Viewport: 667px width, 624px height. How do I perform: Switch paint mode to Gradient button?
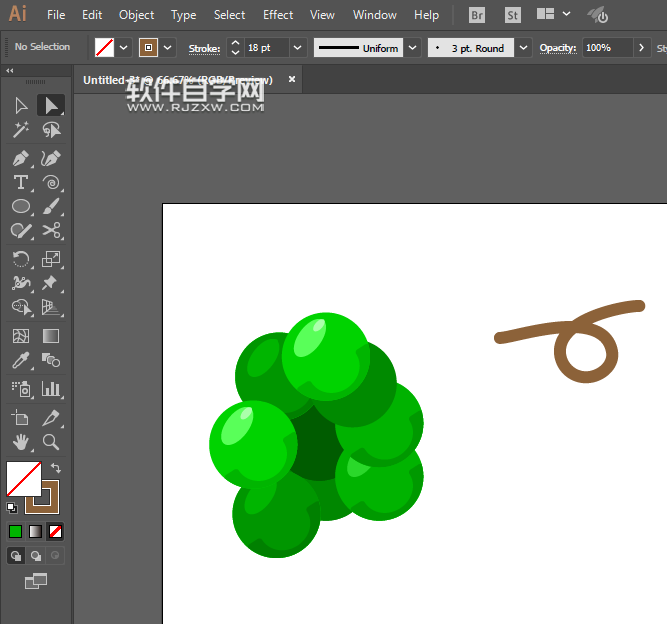36,531
